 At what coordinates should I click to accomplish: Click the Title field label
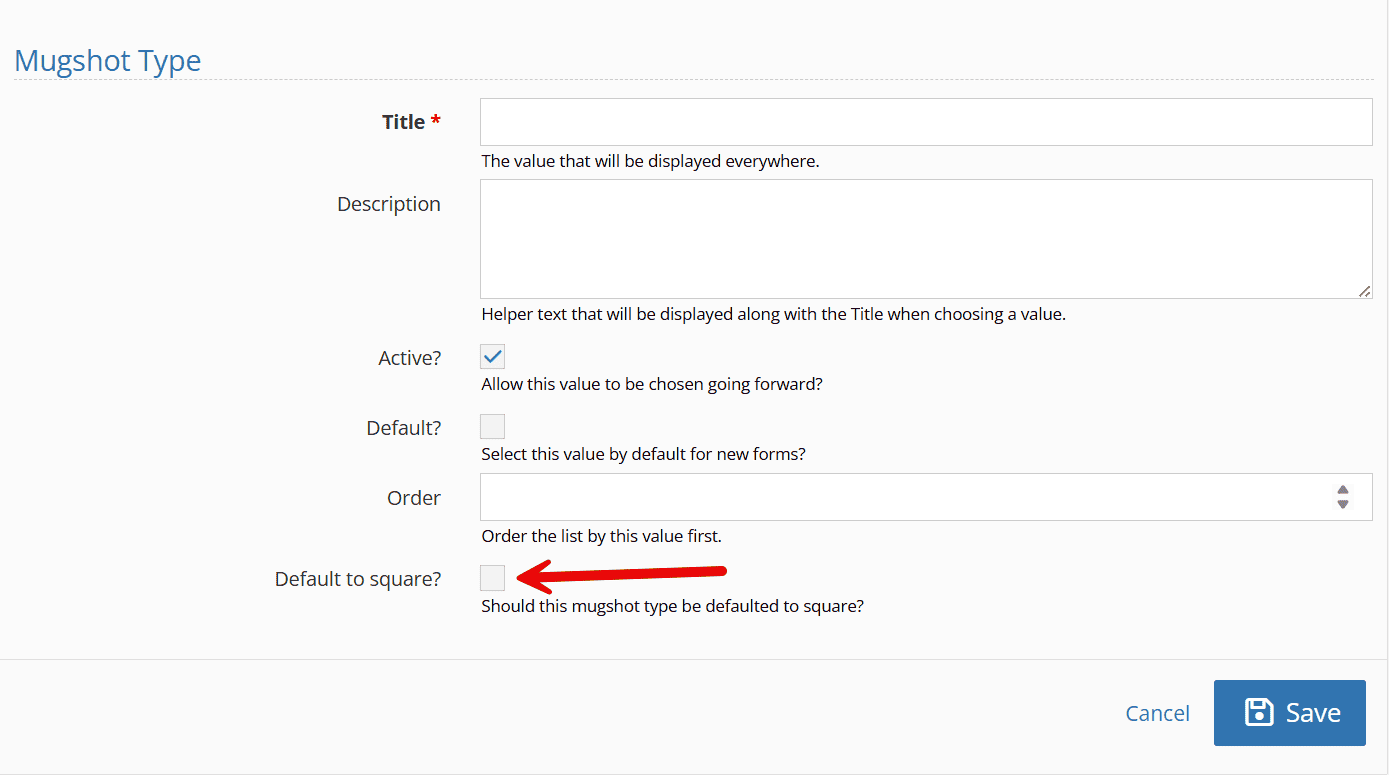tap(403, 122)
